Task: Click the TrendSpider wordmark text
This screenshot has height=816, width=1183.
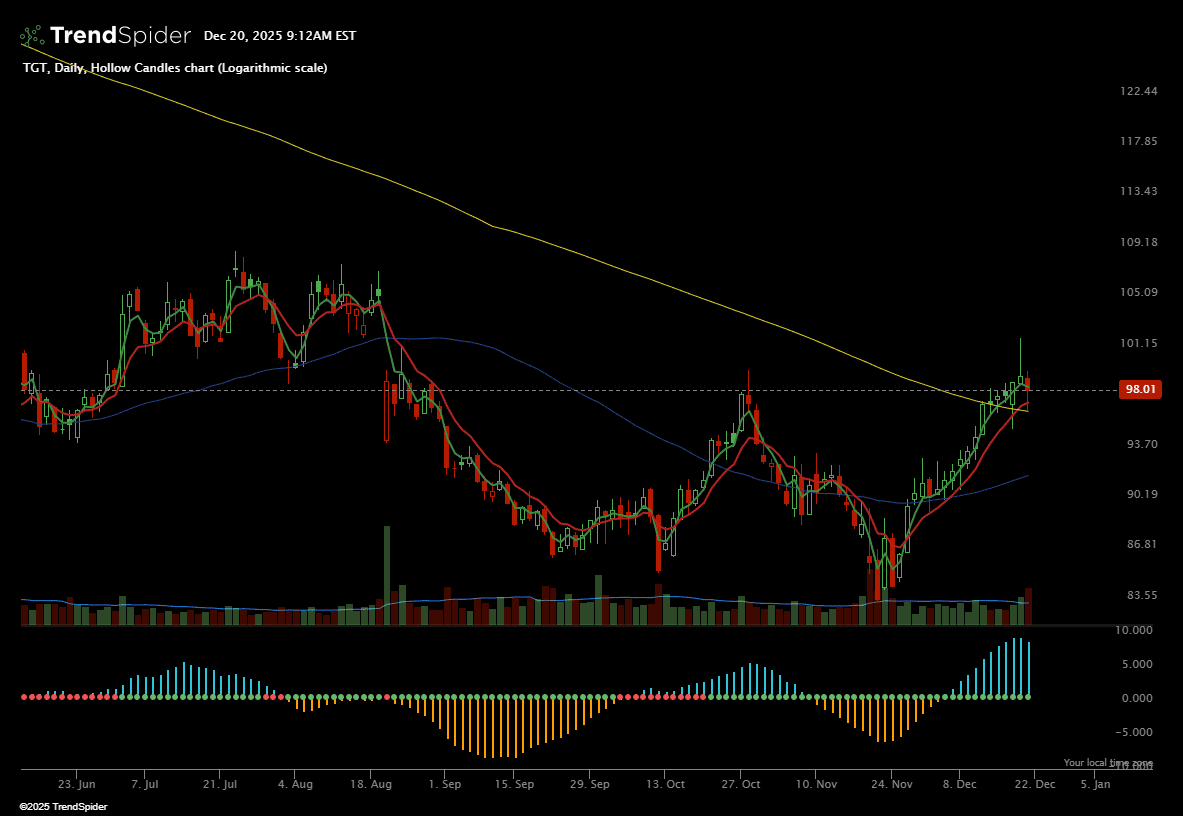Action: point(120,36)
